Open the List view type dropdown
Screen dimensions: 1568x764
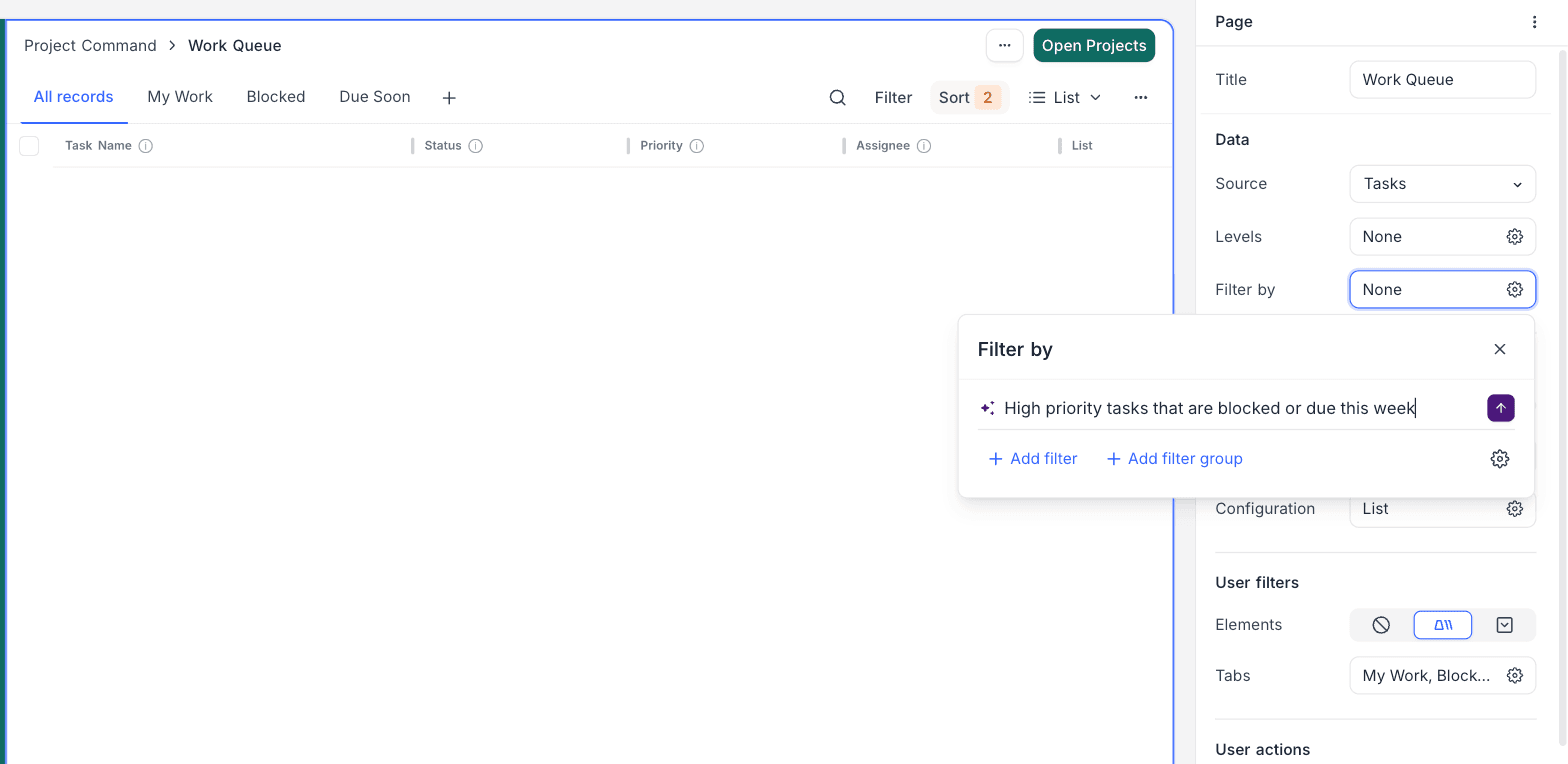[x=1065, y=97]
